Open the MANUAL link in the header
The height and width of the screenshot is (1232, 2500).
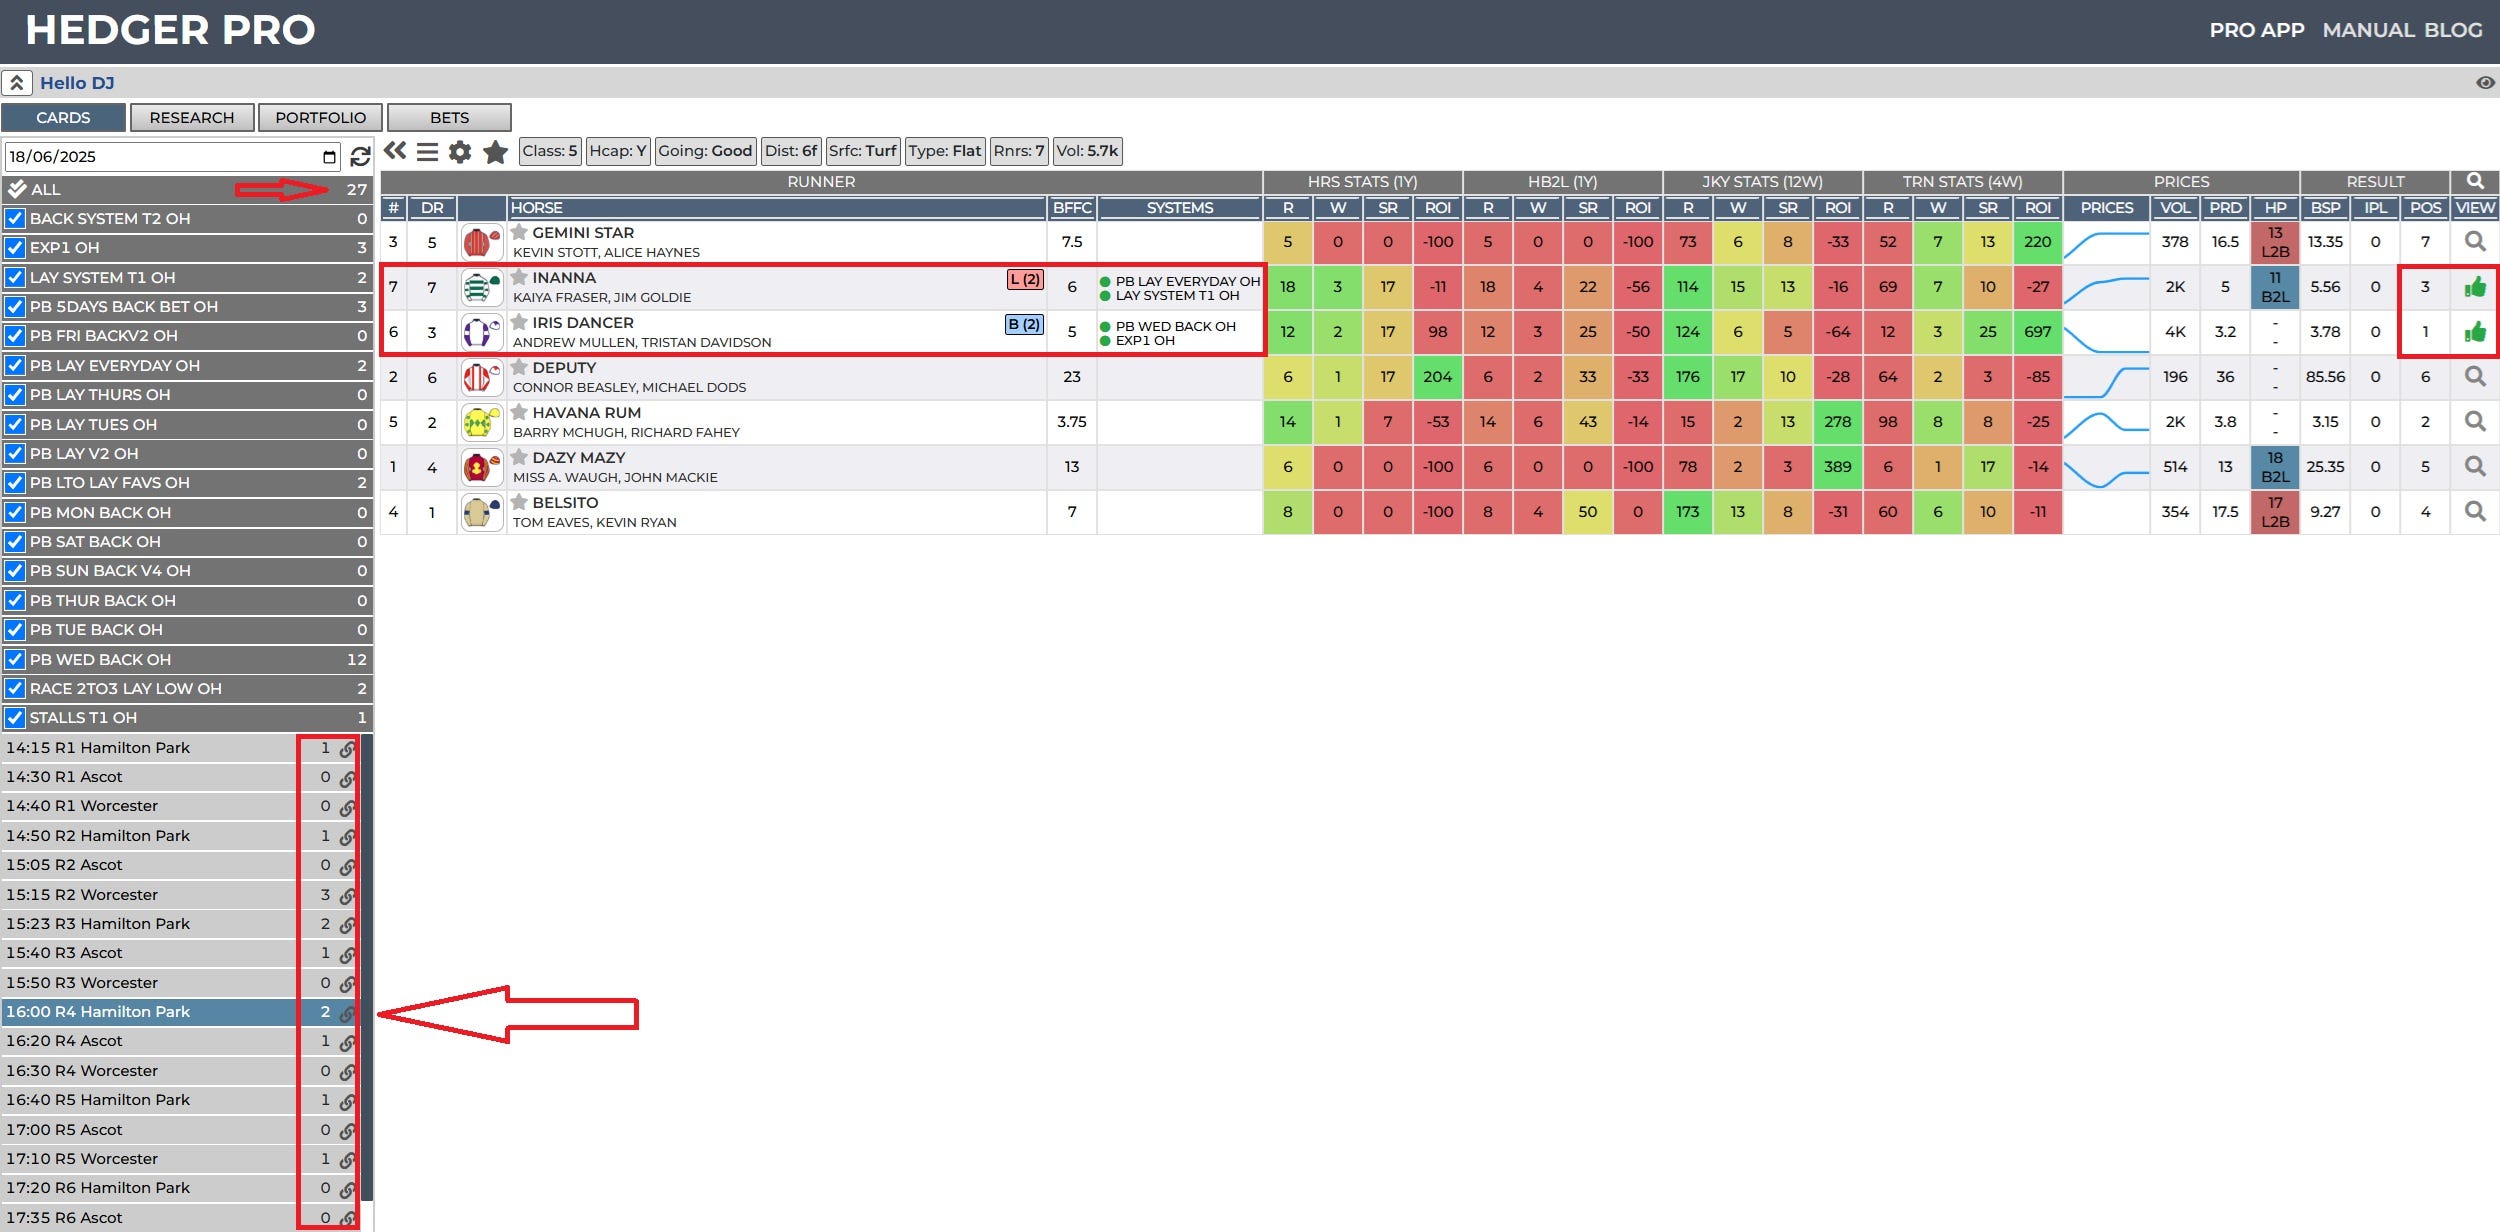click(x=2368, y=30)
